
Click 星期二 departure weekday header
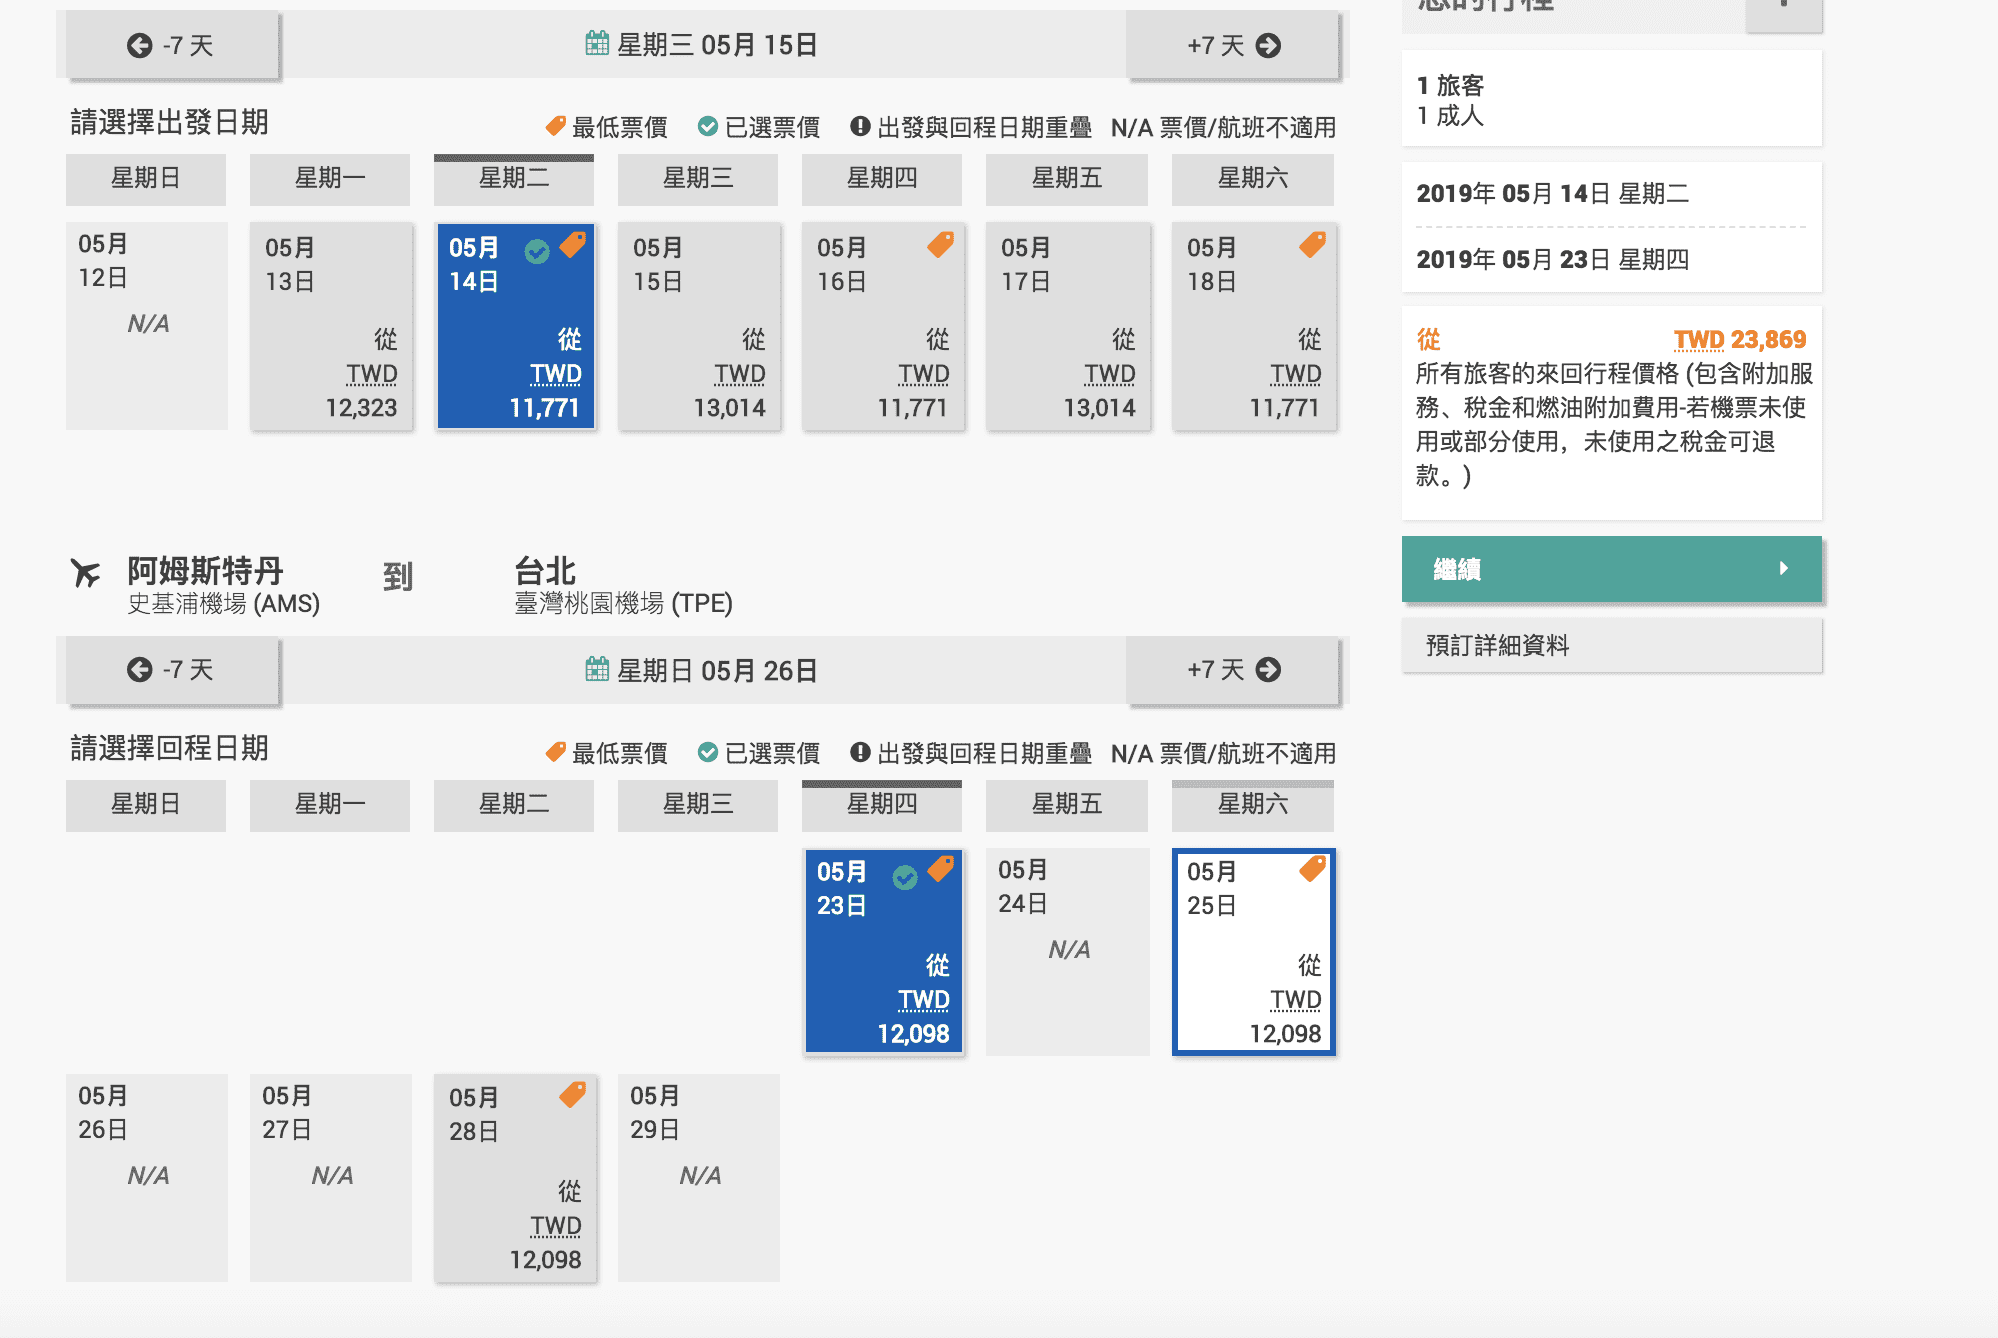(514, 179)
